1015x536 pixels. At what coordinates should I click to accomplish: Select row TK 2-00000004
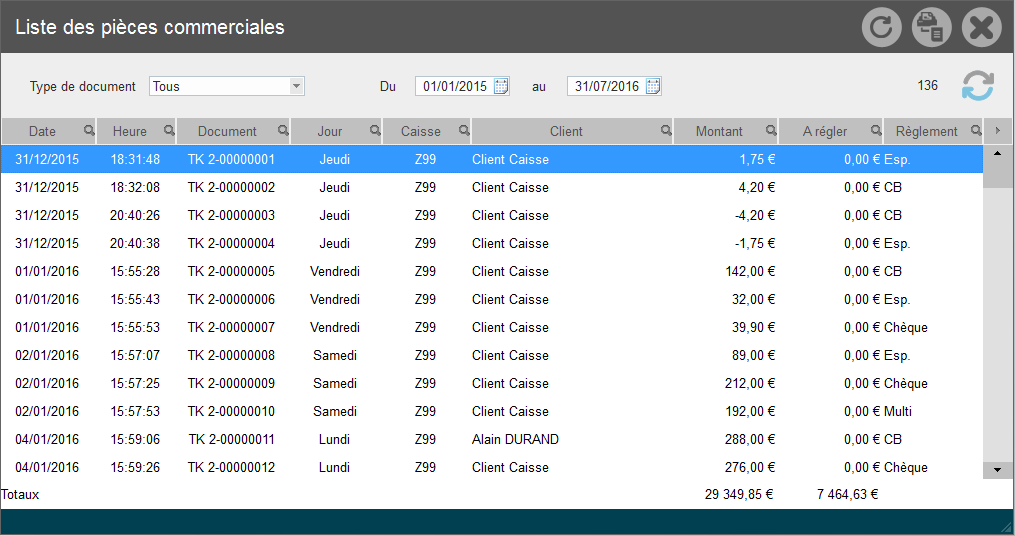[492, 243]
